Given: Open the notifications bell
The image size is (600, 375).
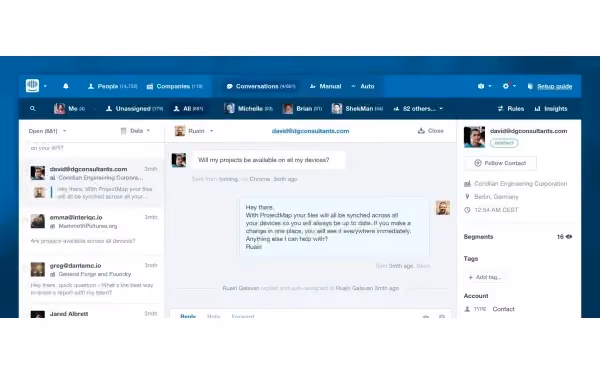Looking at the screenshot, I should (66, 86).
